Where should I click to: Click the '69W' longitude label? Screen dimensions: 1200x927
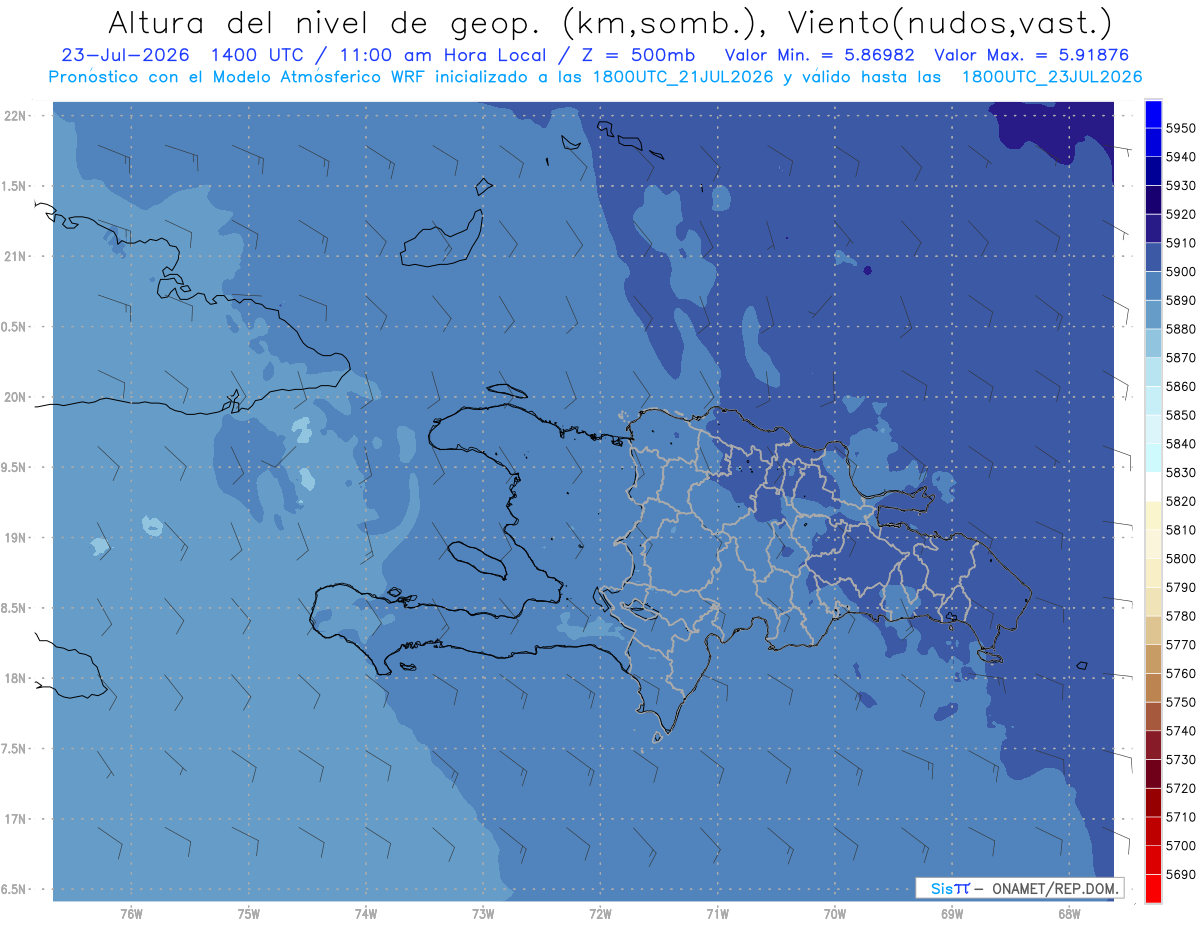tap(952, 913)
